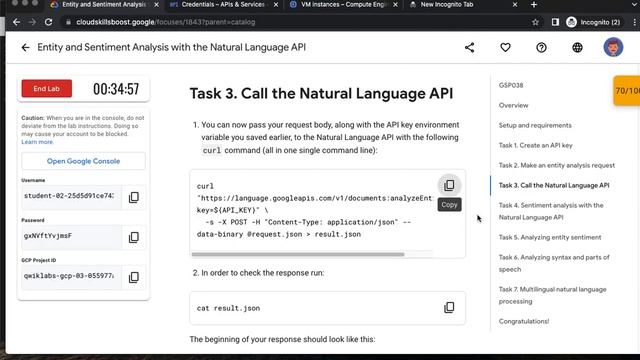
Task: Switch to New Incognito Tab
Action: 447,4
